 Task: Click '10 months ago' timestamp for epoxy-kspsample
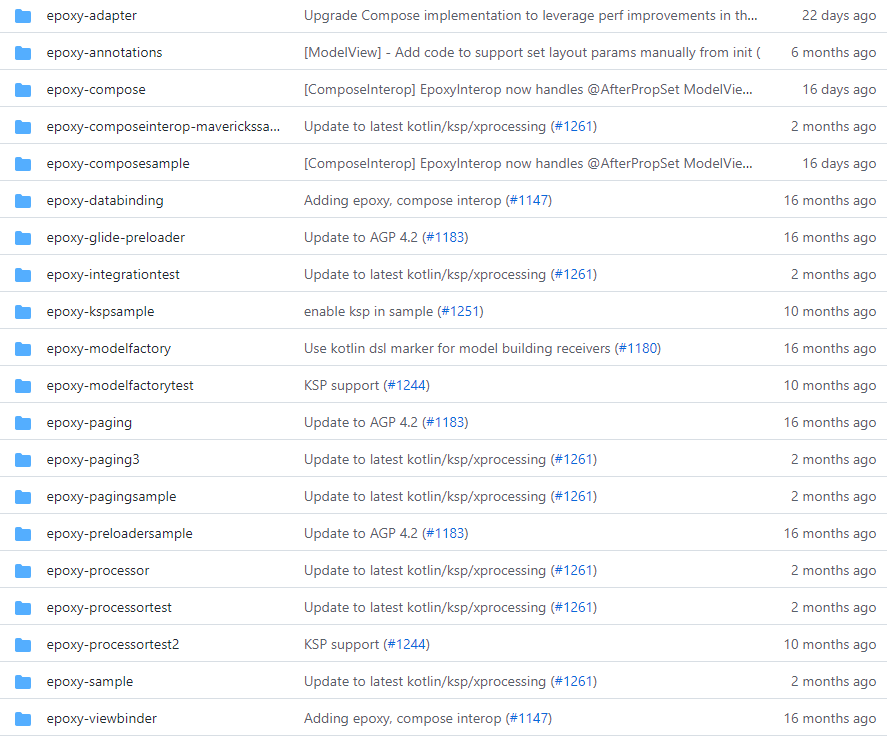tap(830, 312)
